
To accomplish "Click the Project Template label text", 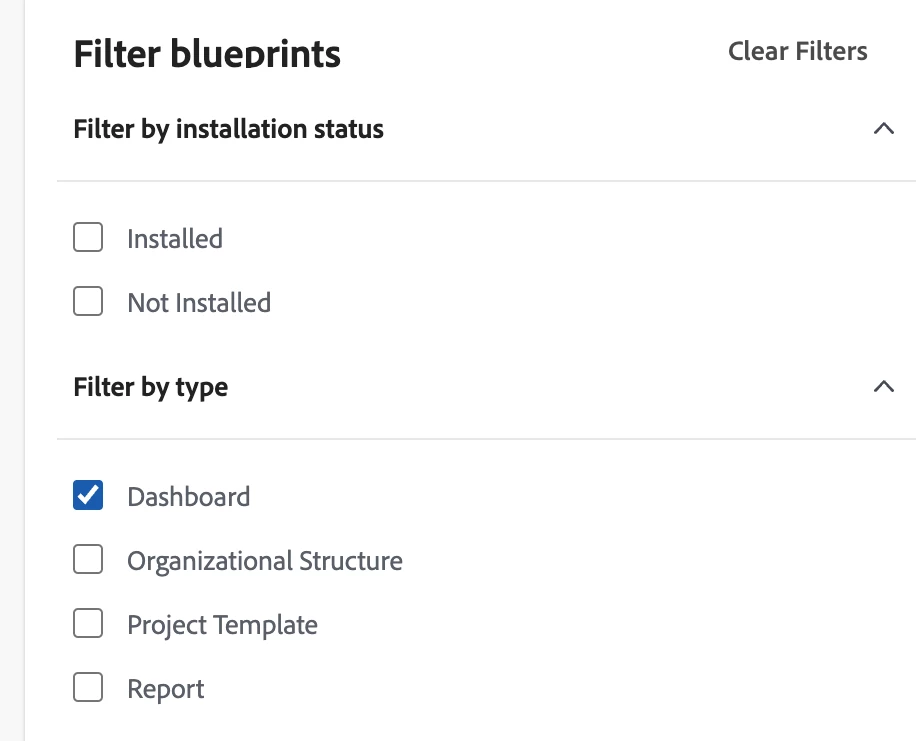I will tap(222, 625).
